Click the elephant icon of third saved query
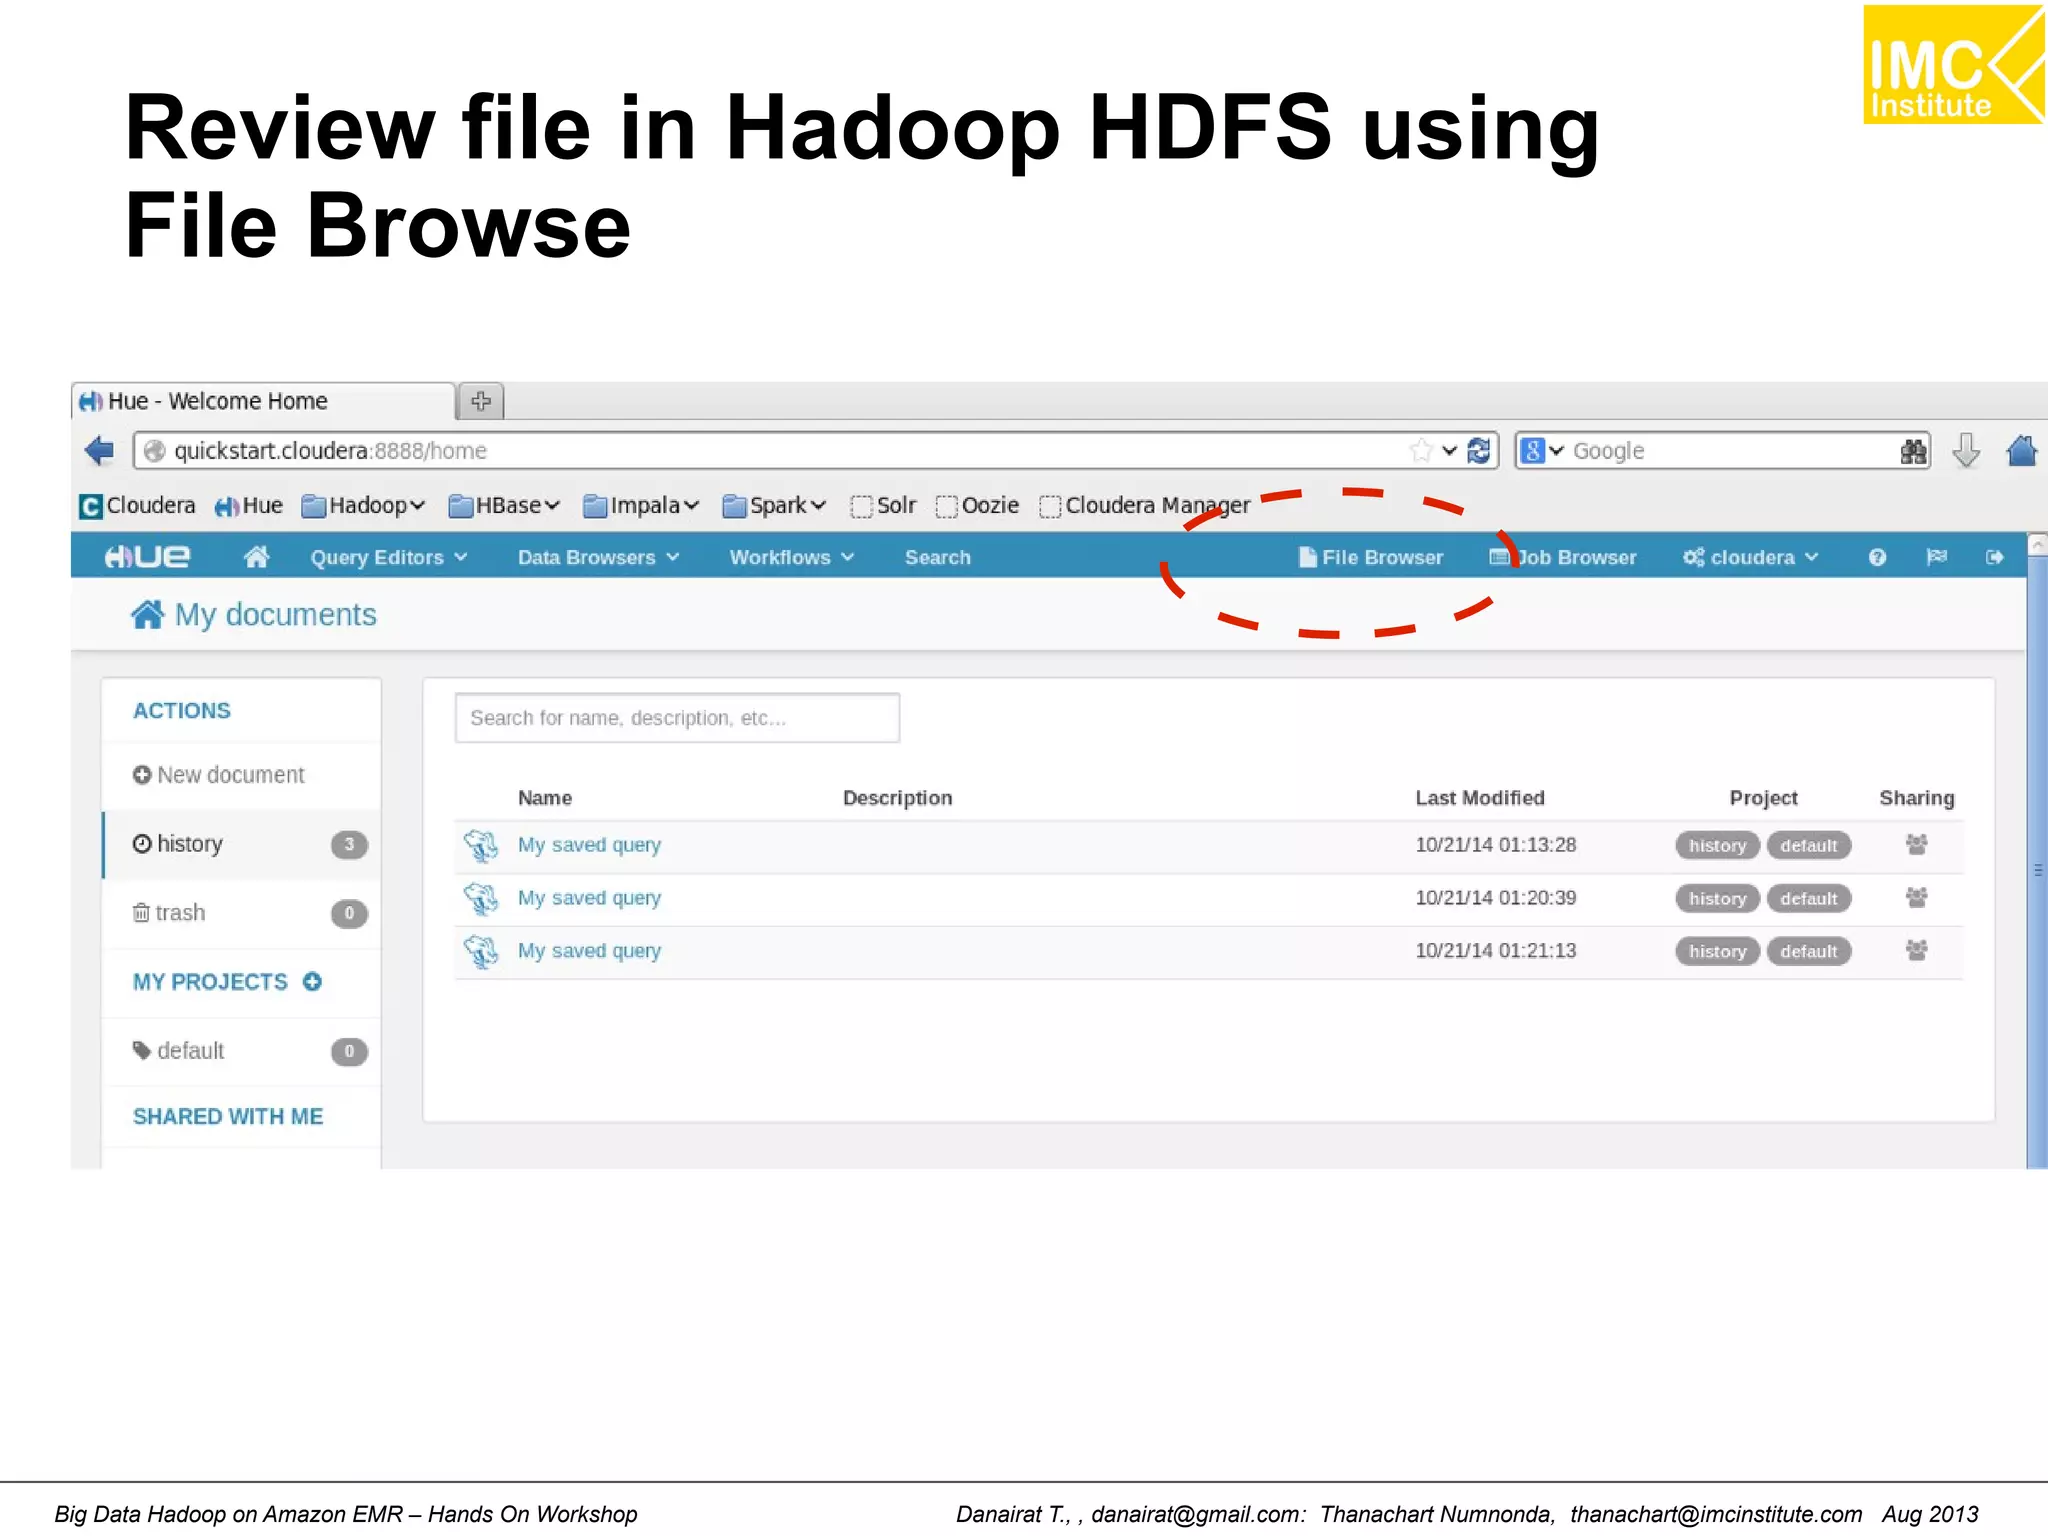2048x1536 pixels. click(x=481, y=952)
